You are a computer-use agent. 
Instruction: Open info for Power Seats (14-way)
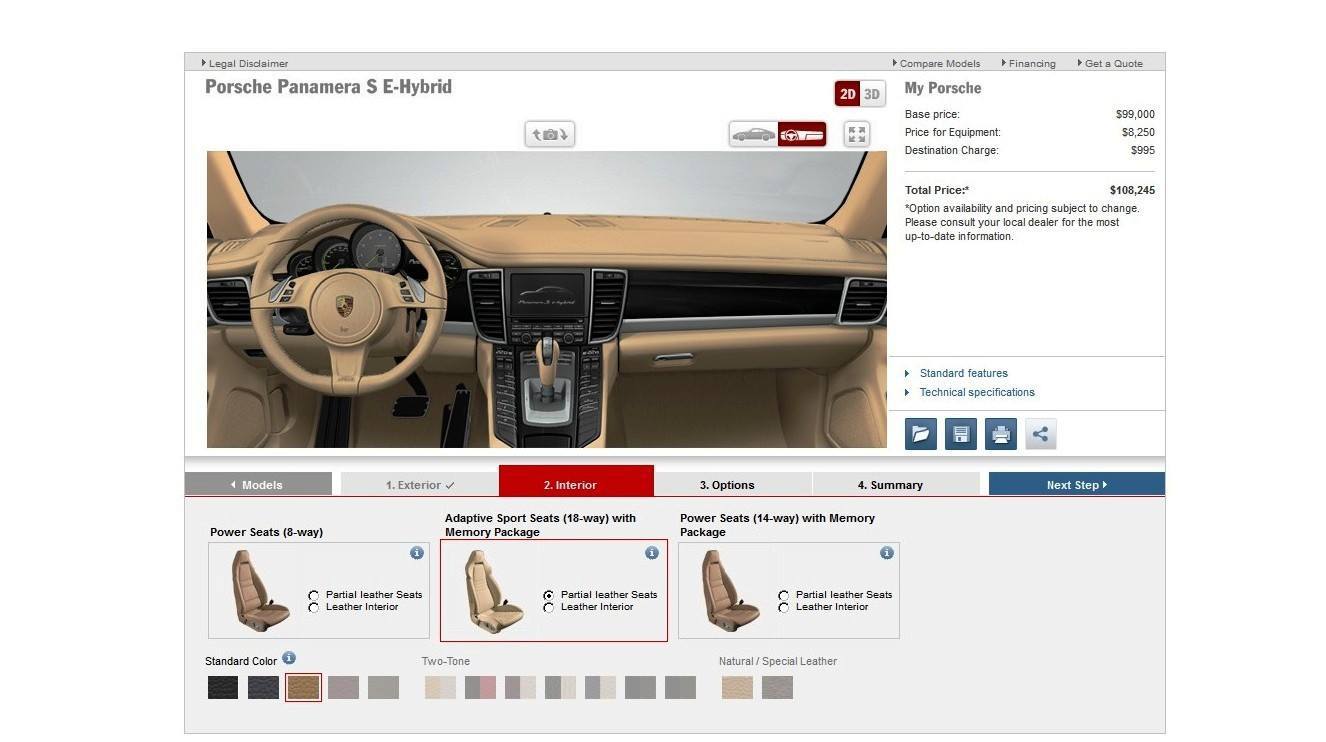(x=887, y=553)
